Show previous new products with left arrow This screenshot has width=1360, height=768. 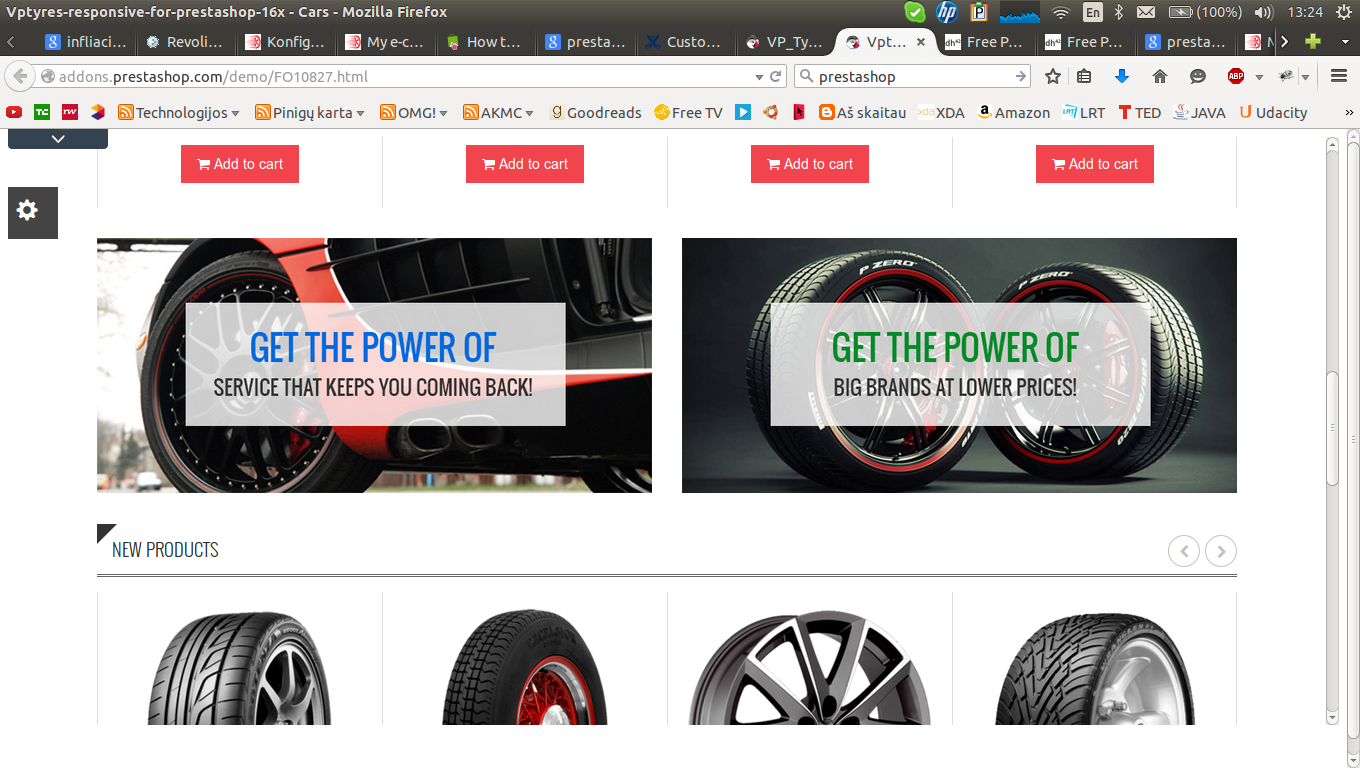tap(1184, 551)
